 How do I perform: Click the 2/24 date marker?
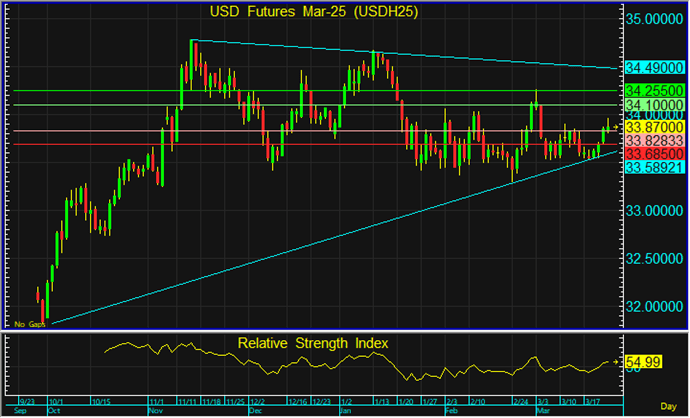click(x=519, y=400)
